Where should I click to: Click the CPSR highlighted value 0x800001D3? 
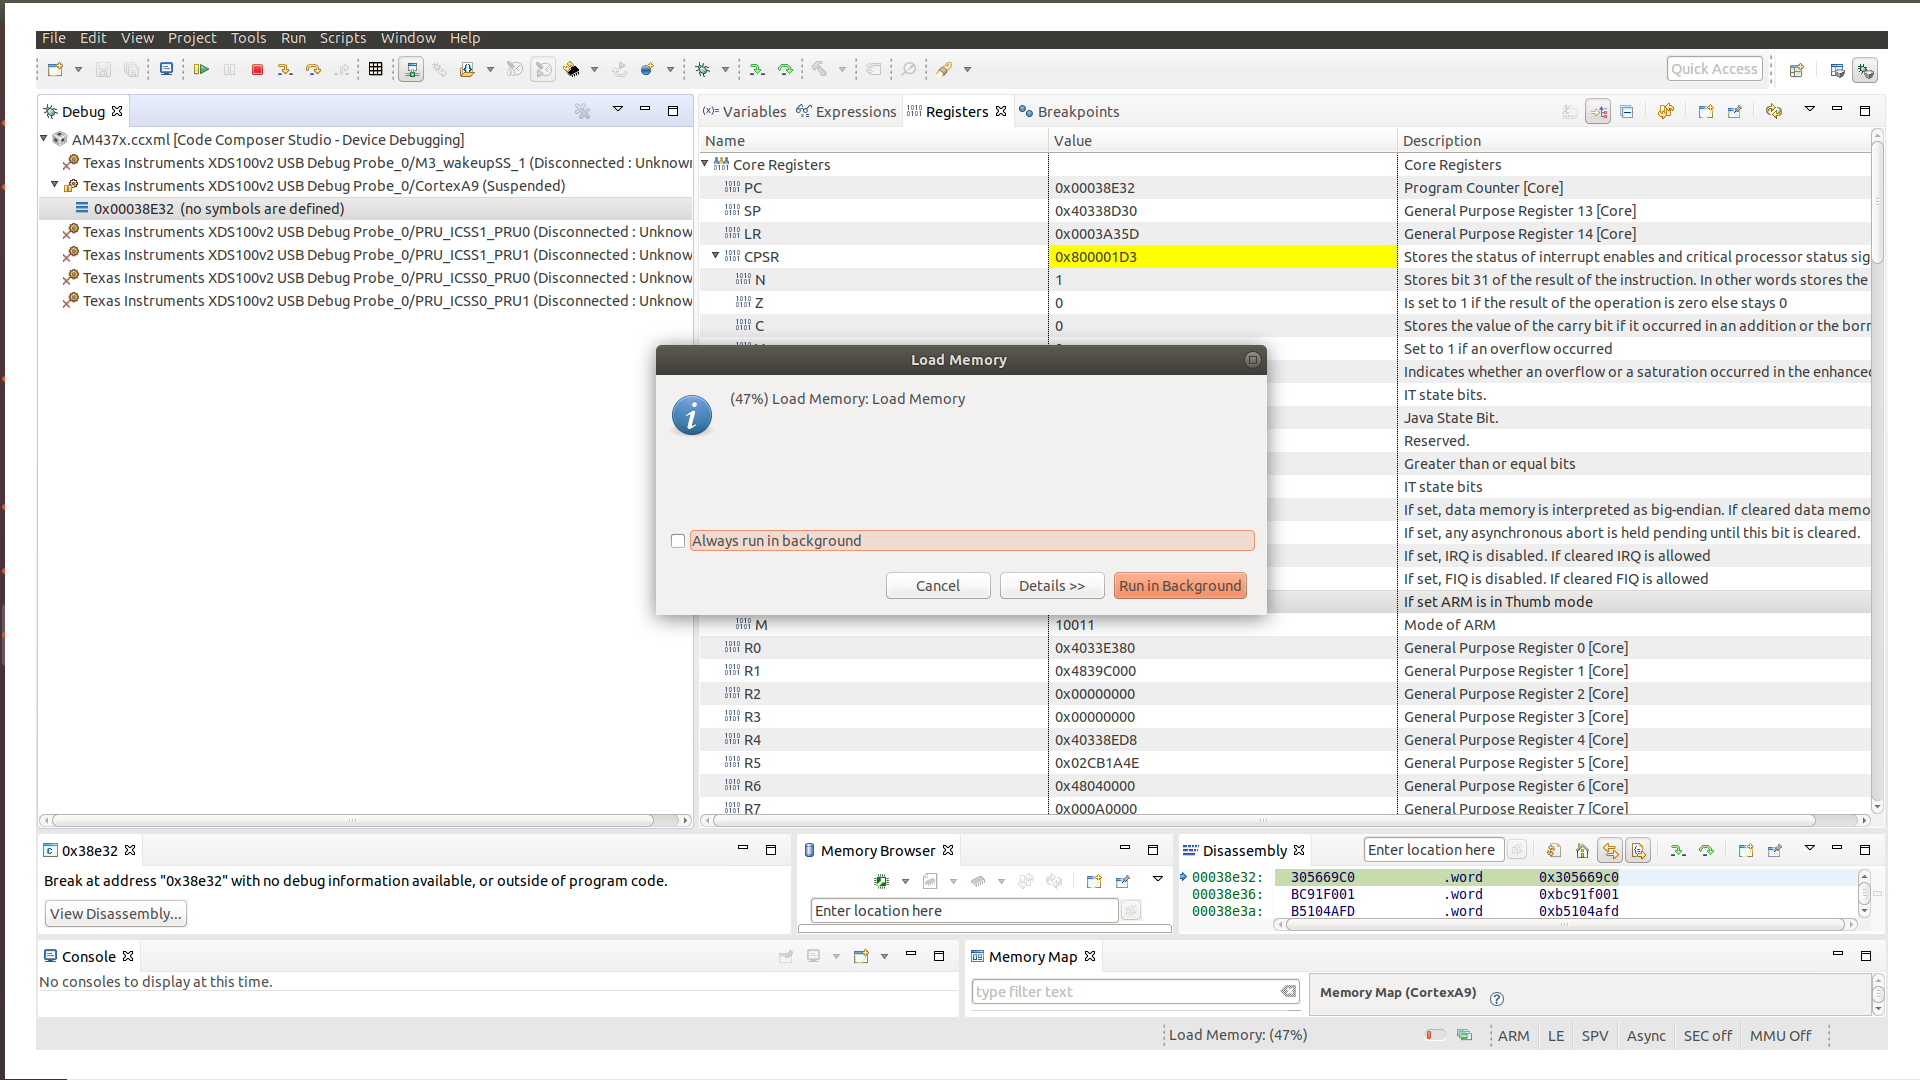pyautogui.click(x=1096, y=256)
